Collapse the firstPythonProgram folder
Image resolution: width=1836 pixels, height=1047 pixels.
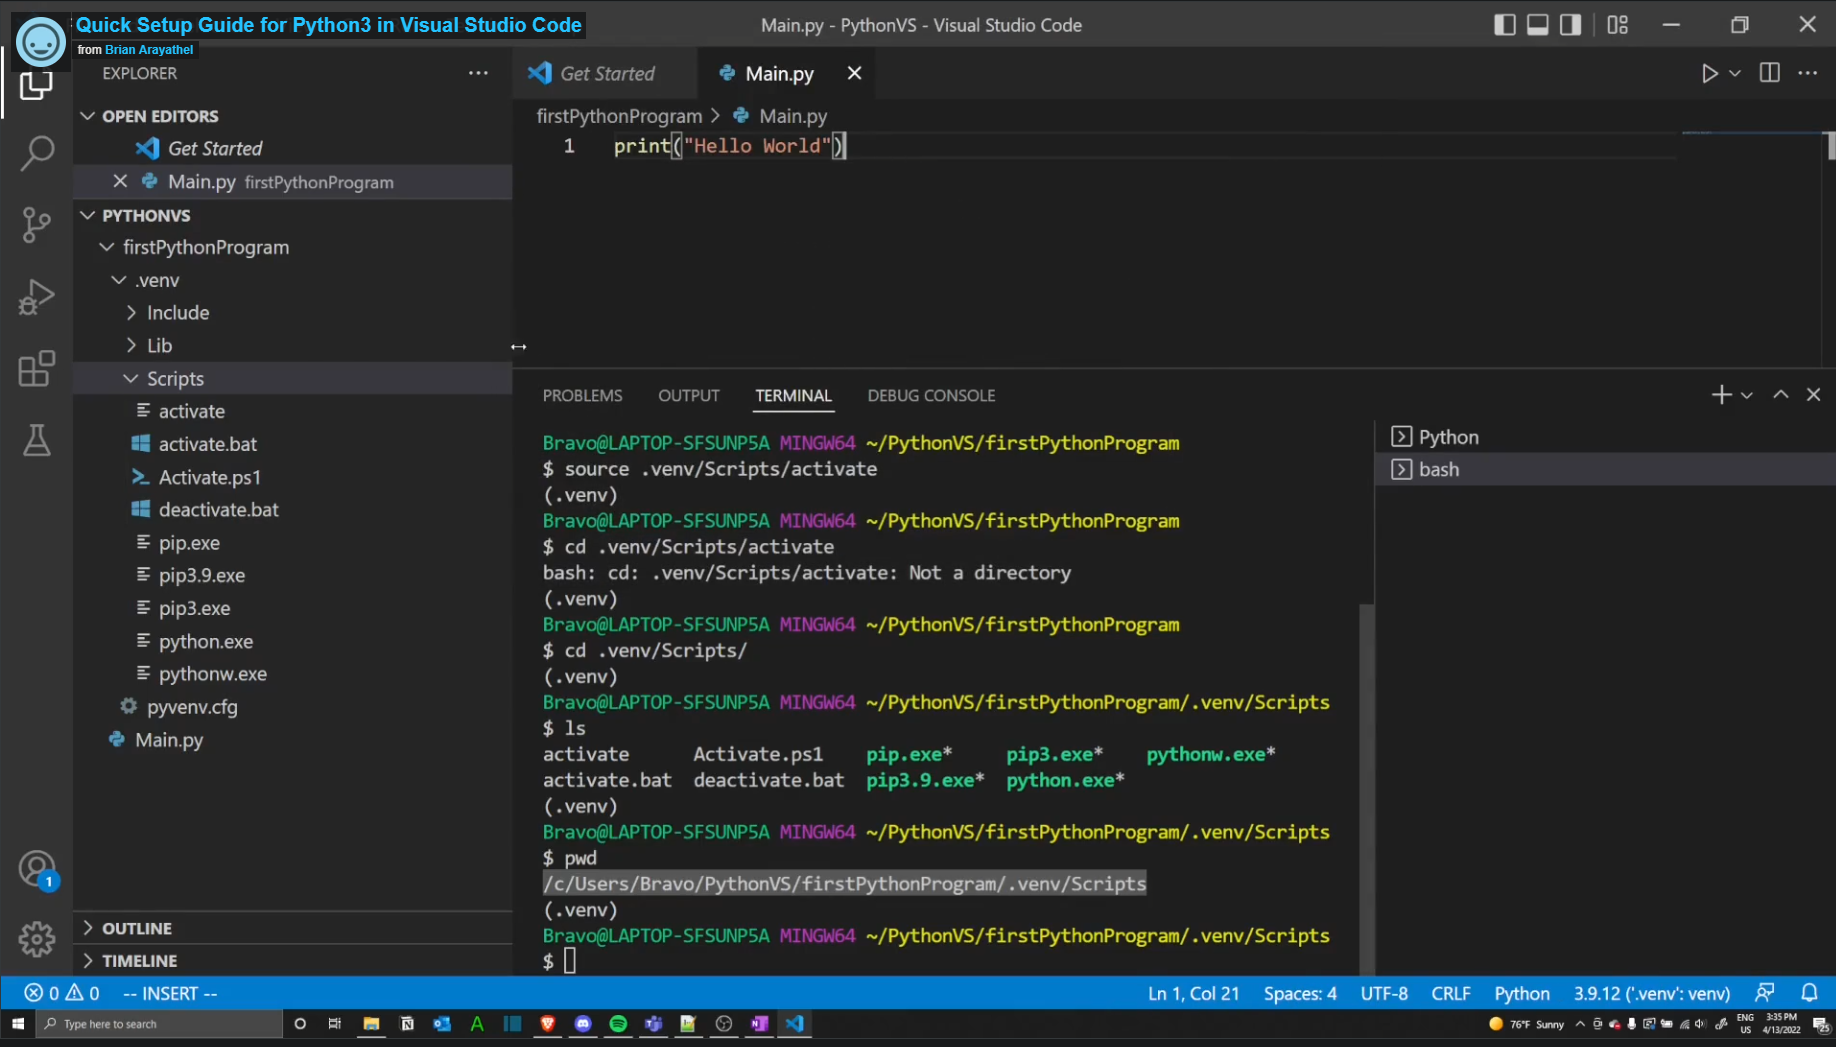click(x=107, y=247)
